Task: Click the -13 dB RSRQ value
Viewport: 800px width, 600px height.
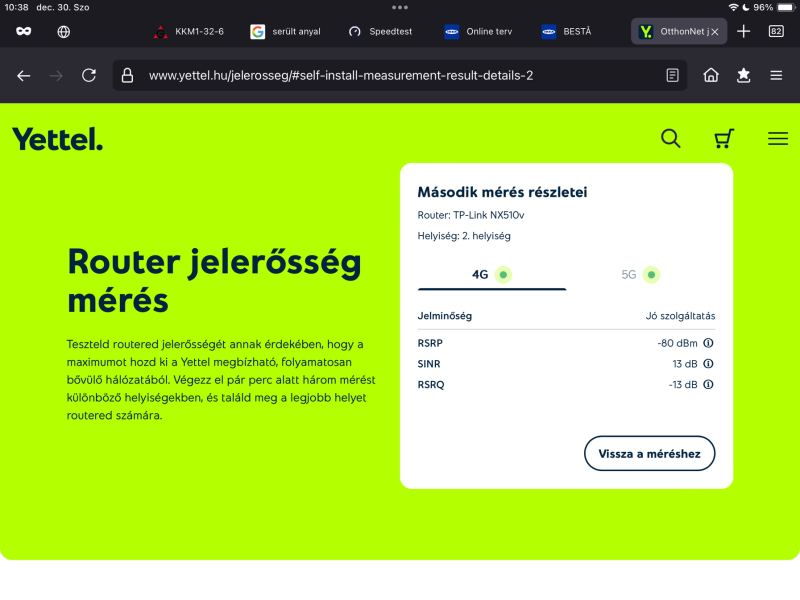Action: 683,385
